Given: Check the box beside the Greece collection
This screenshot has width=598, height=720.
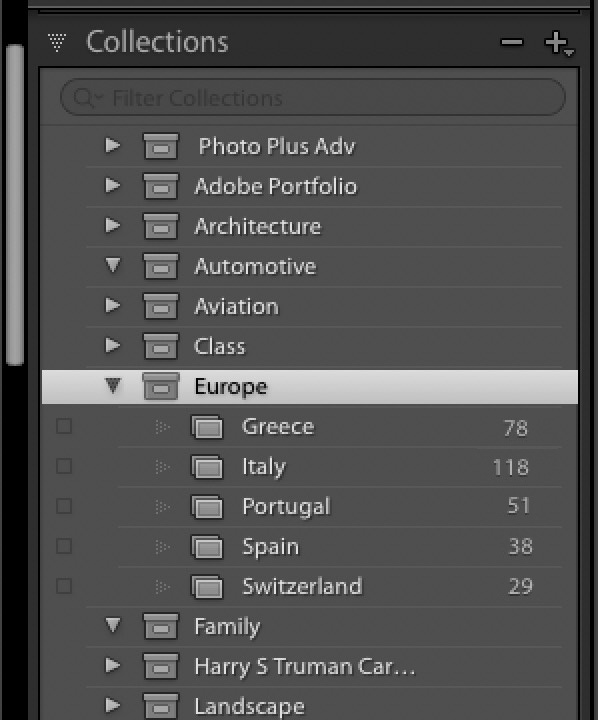Looking at the screenshot, I should click(64, 426).
